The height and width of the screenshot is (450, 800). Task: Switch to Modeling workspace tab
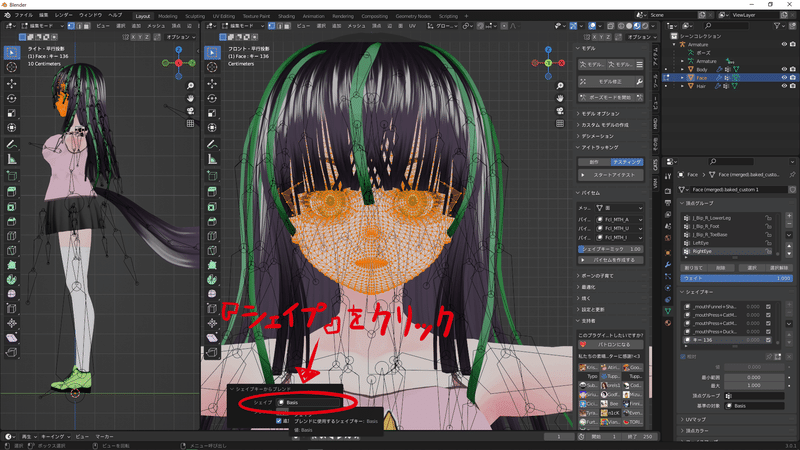pos(167,16)
